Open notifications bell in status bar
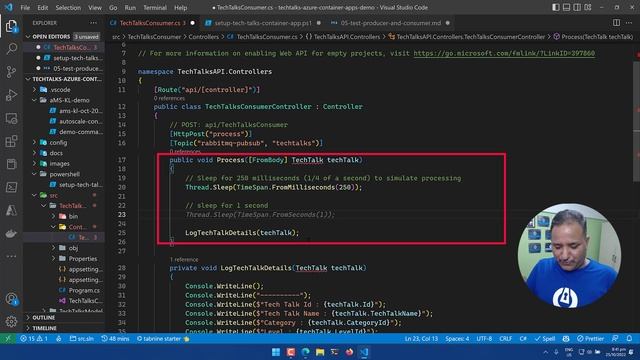Viewport: 640px width, 360px height. (x=629, y=338)
